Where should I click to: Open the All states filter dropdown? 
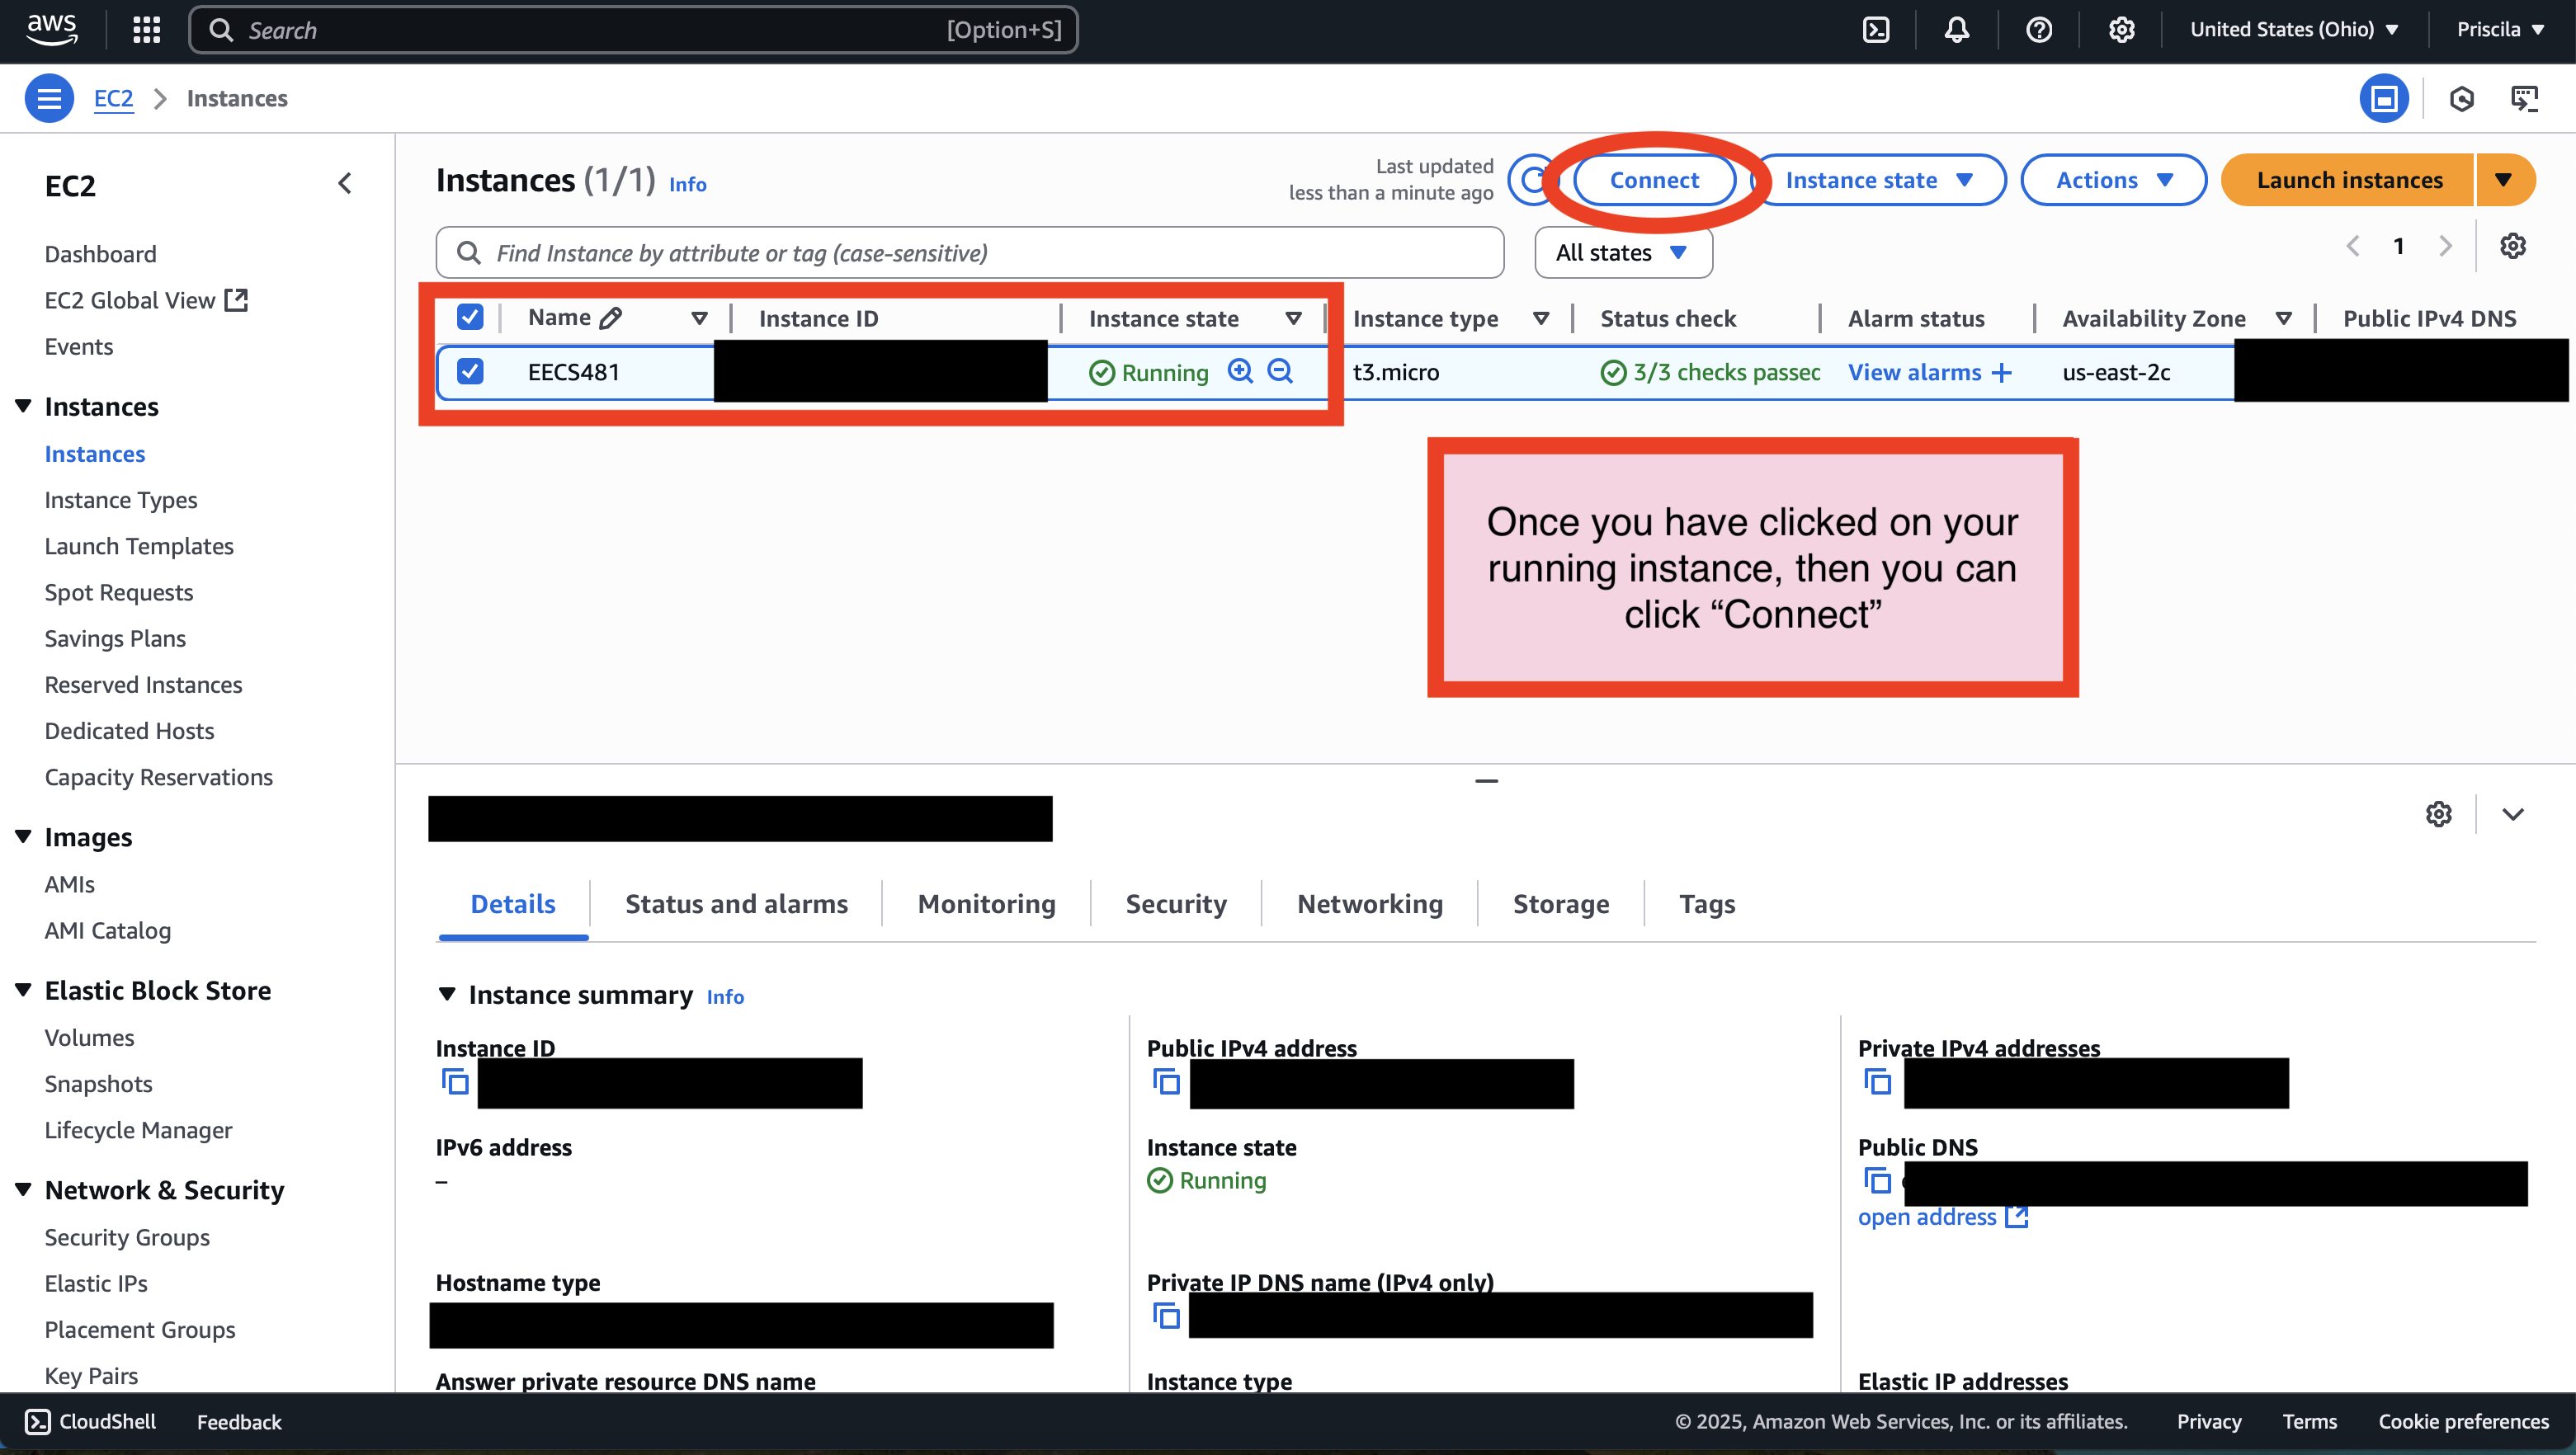click(x=1622, y=253)
